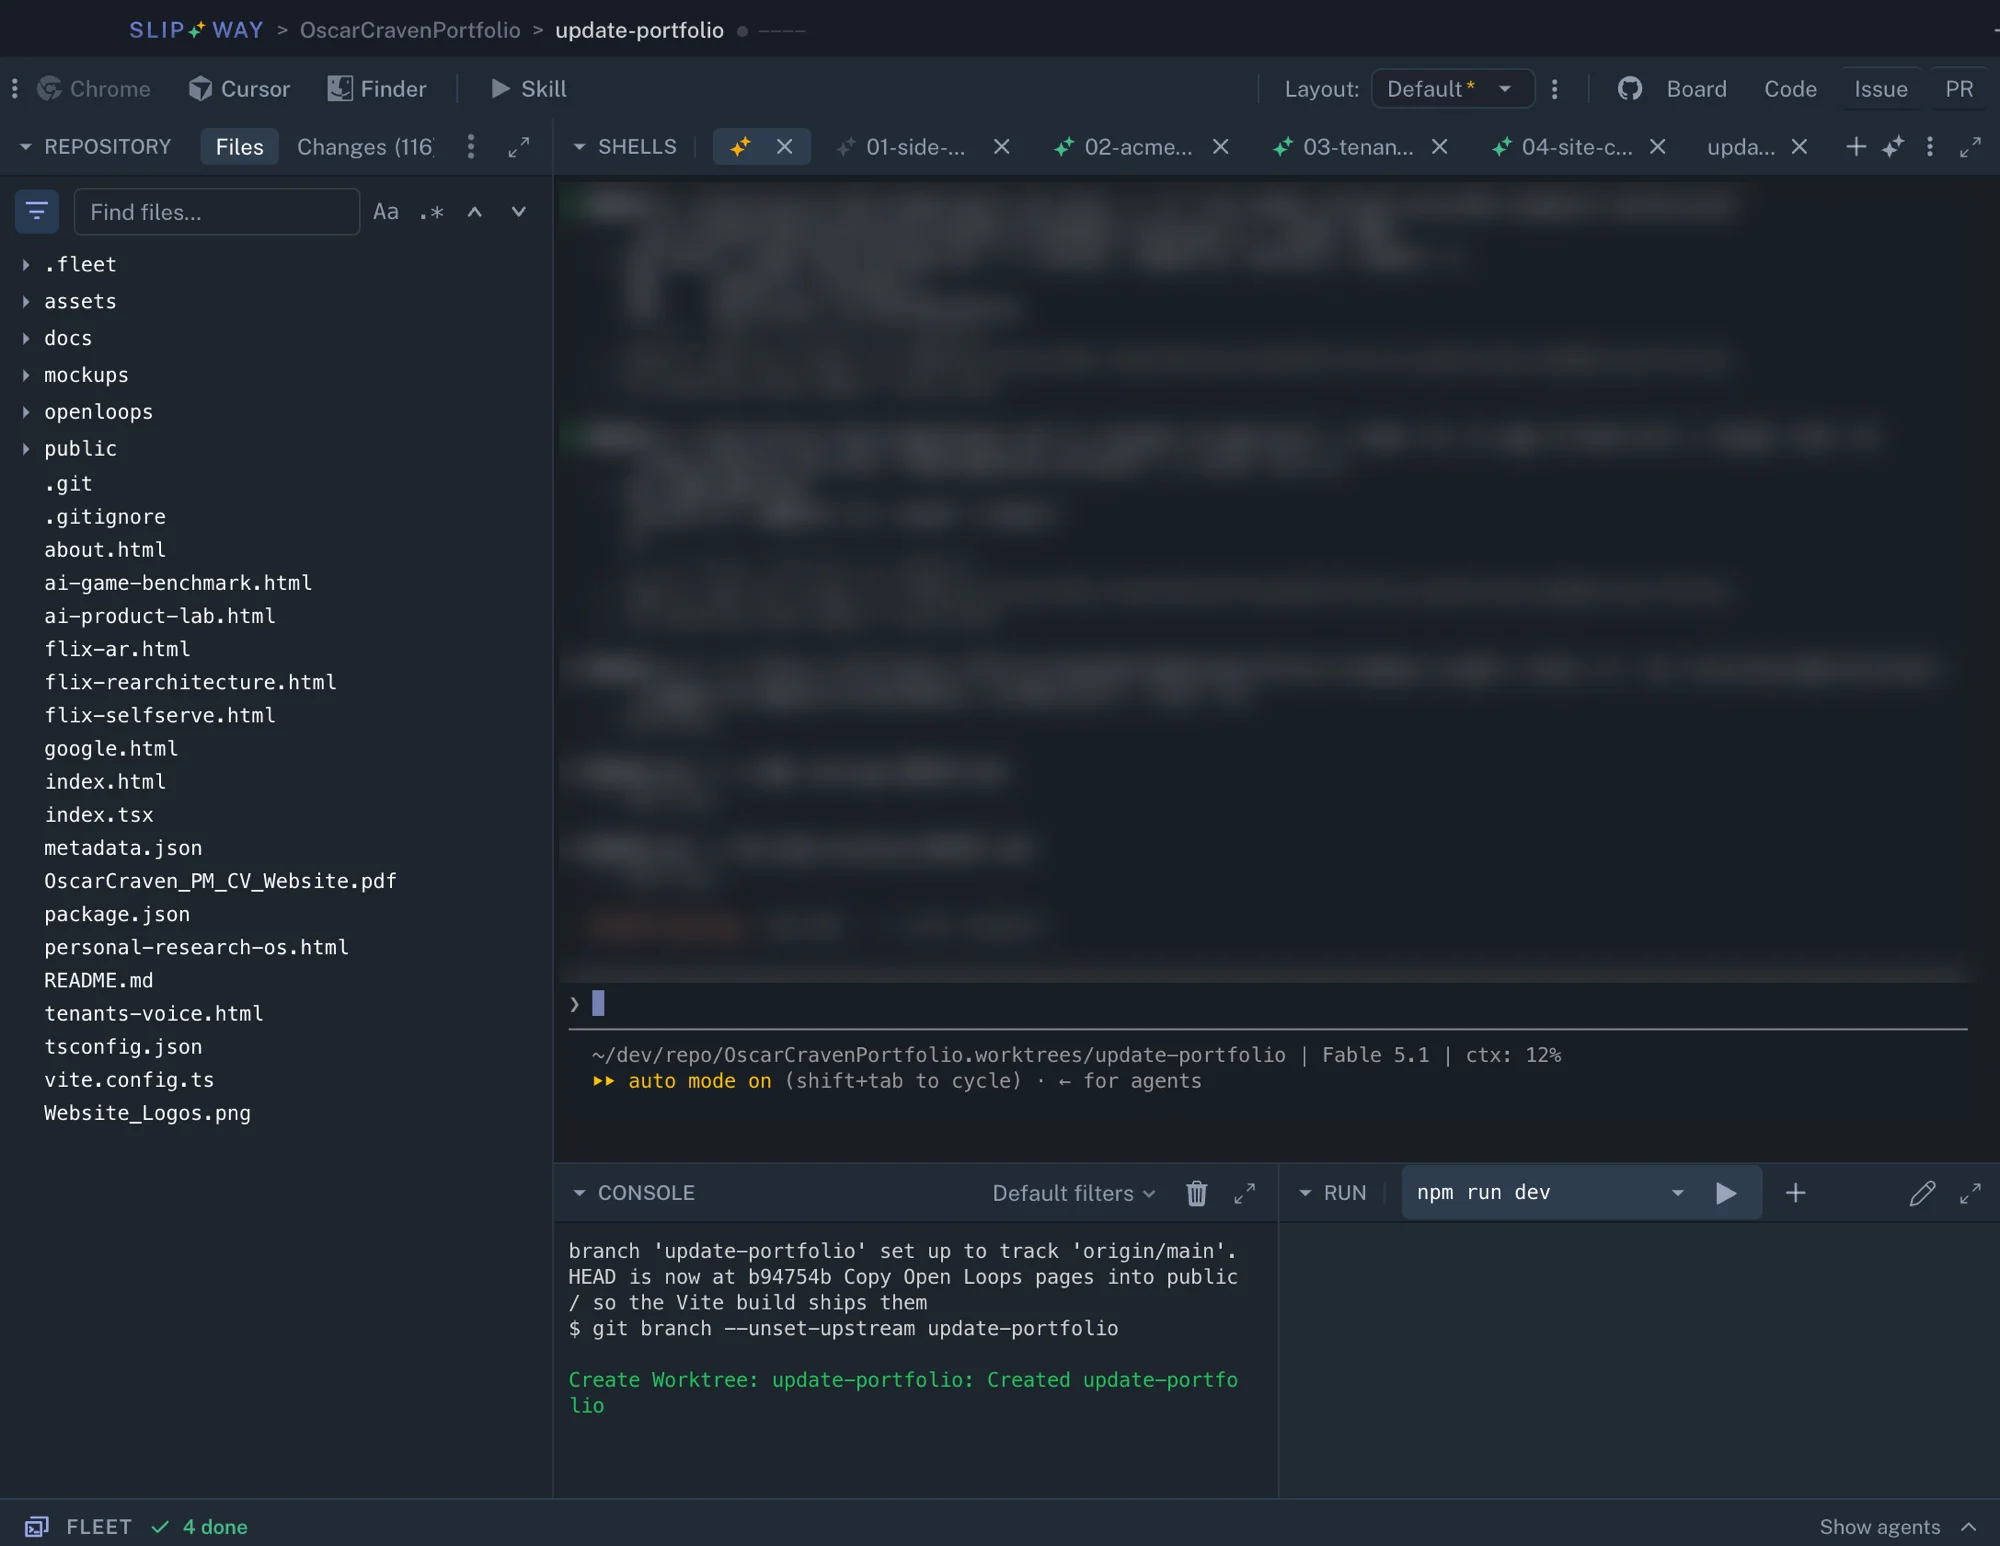2000x1546 pixels.
Task: Open the Layout Default dropdown
Action: pyautogui.click(x=1452, y=89)
